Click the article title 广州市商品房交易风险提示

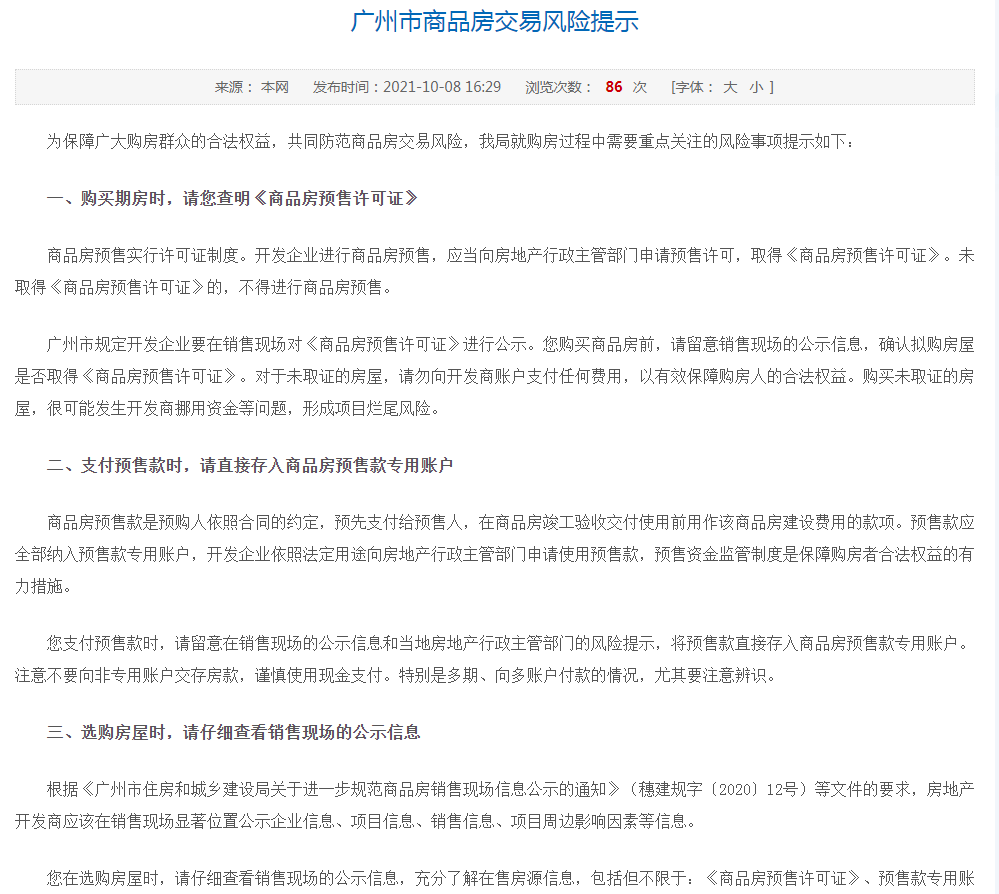click(x=494, y=22)
